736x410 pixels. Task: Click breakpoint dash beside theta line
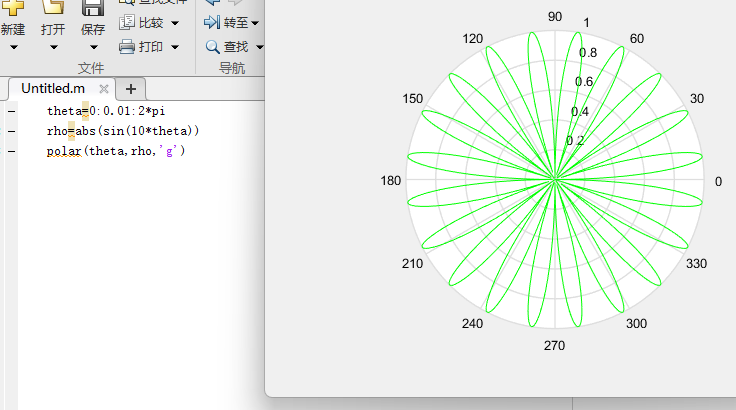(11, 111)
